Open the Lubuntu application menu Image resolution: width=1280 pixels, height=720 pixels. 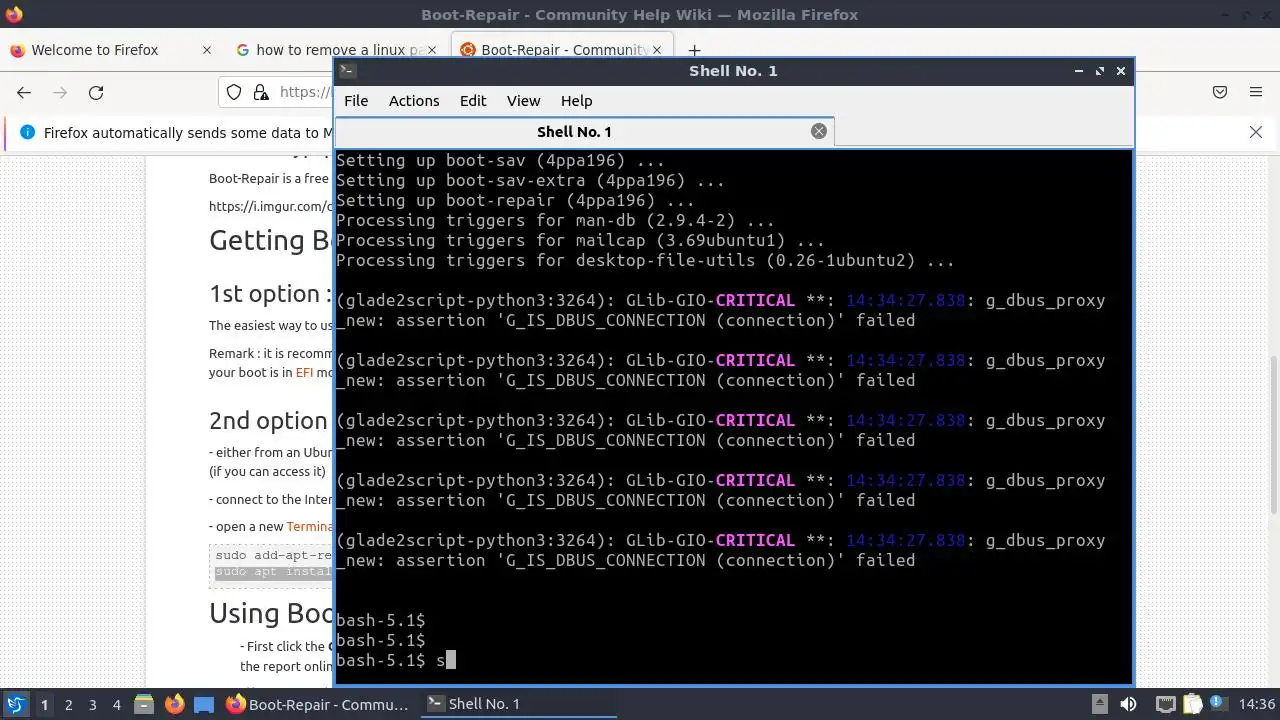pos(15,704)
